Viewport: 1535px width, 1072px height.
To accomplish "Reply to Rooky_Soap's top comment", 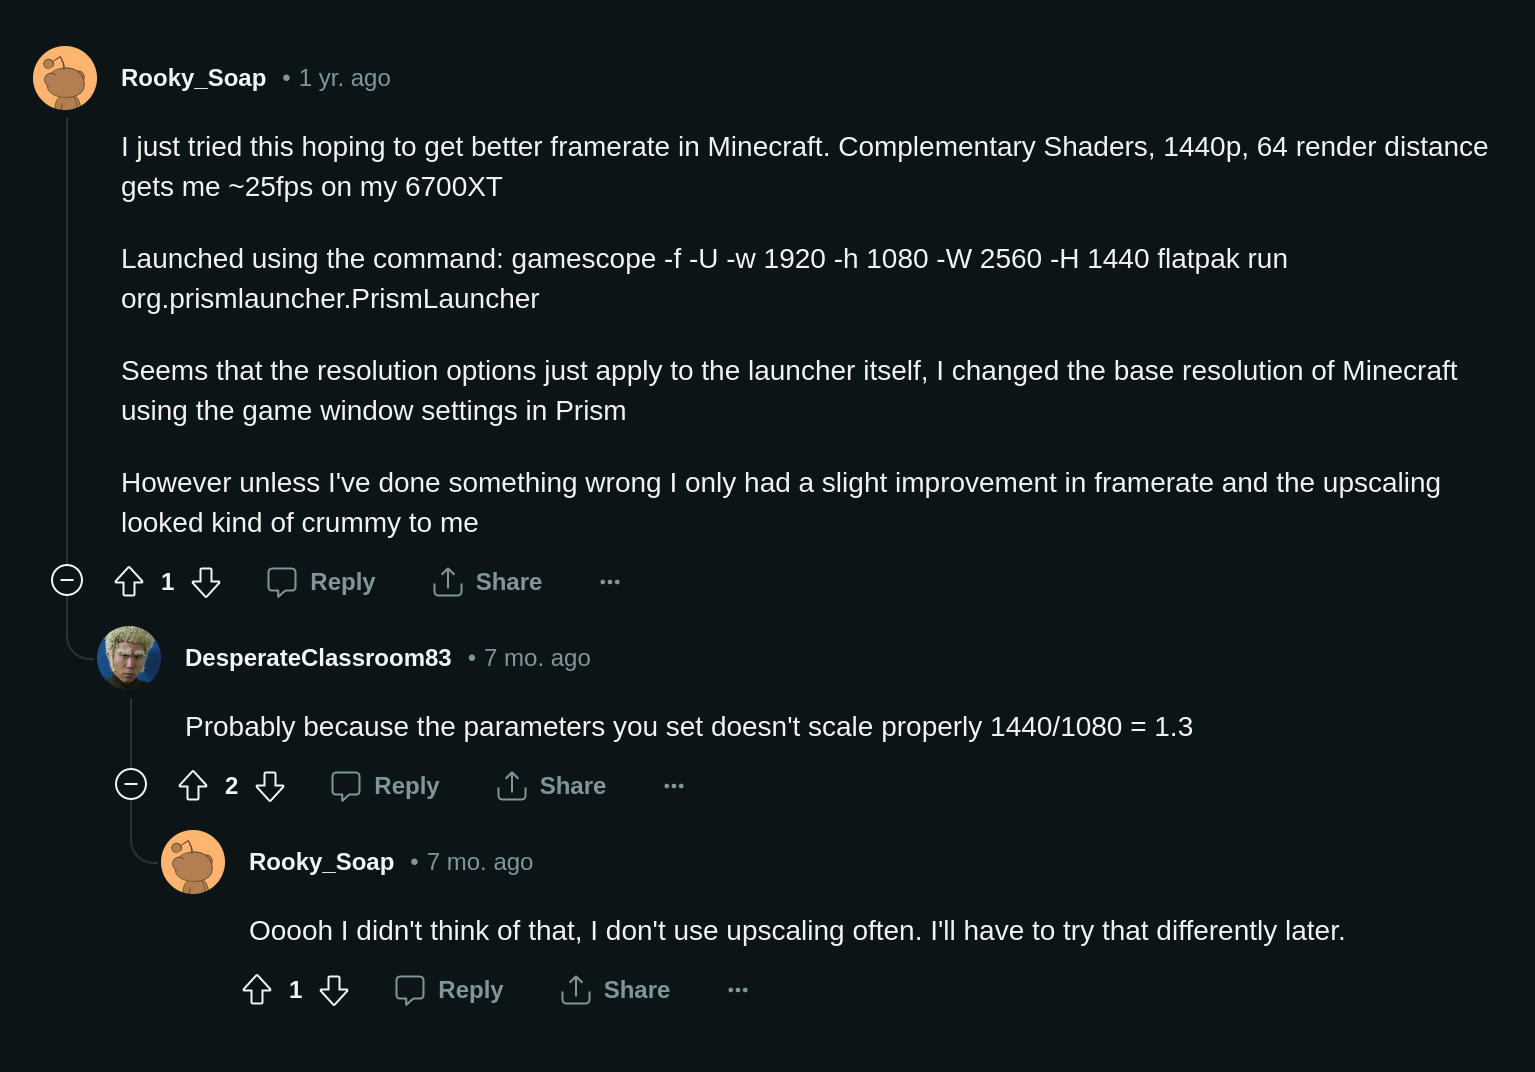I will click(x=322, y=582).
